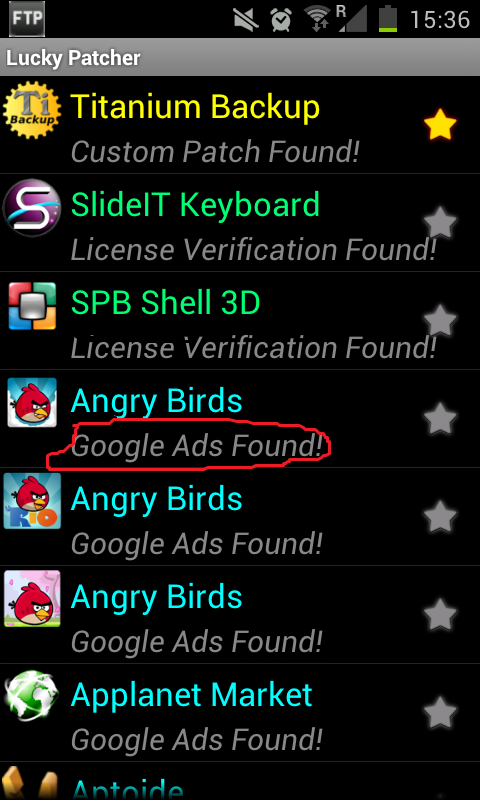Viewport: 480px width, 800px height.
Task: Toggle the star for SPB Shell 3D
Action: [440, 320]
